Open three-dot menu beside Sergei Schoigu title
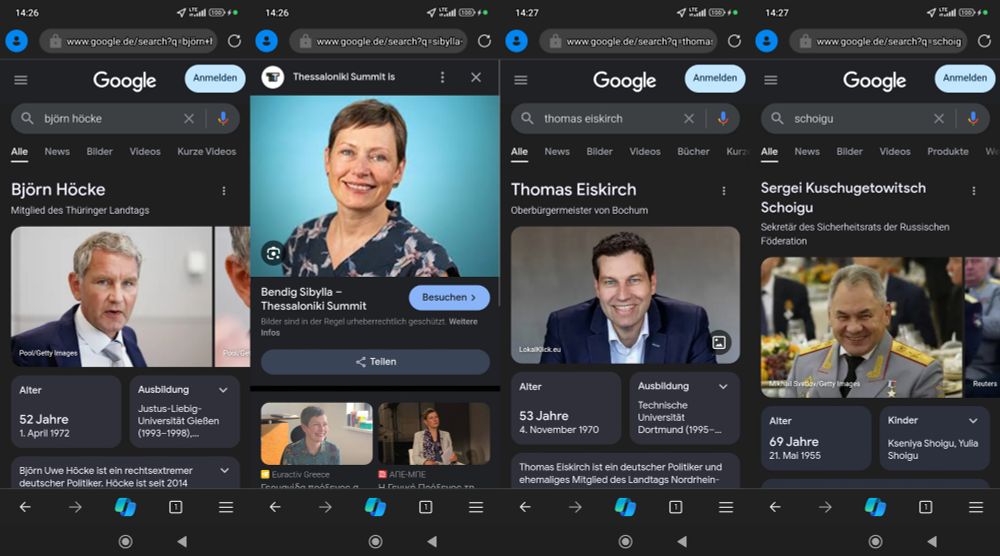The height and width of the screenshot is (556, 1000). click(974, 191)
